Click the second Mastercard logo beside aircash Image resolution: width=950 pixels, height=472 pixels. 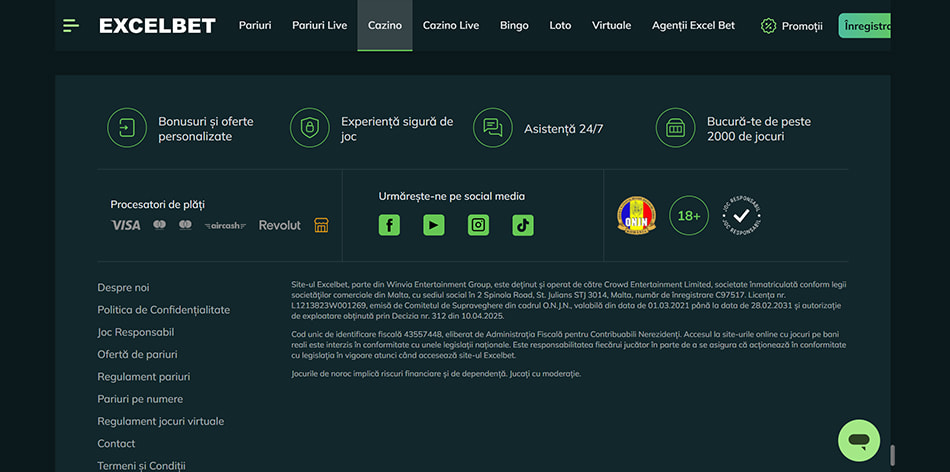(x=185, y=225)
